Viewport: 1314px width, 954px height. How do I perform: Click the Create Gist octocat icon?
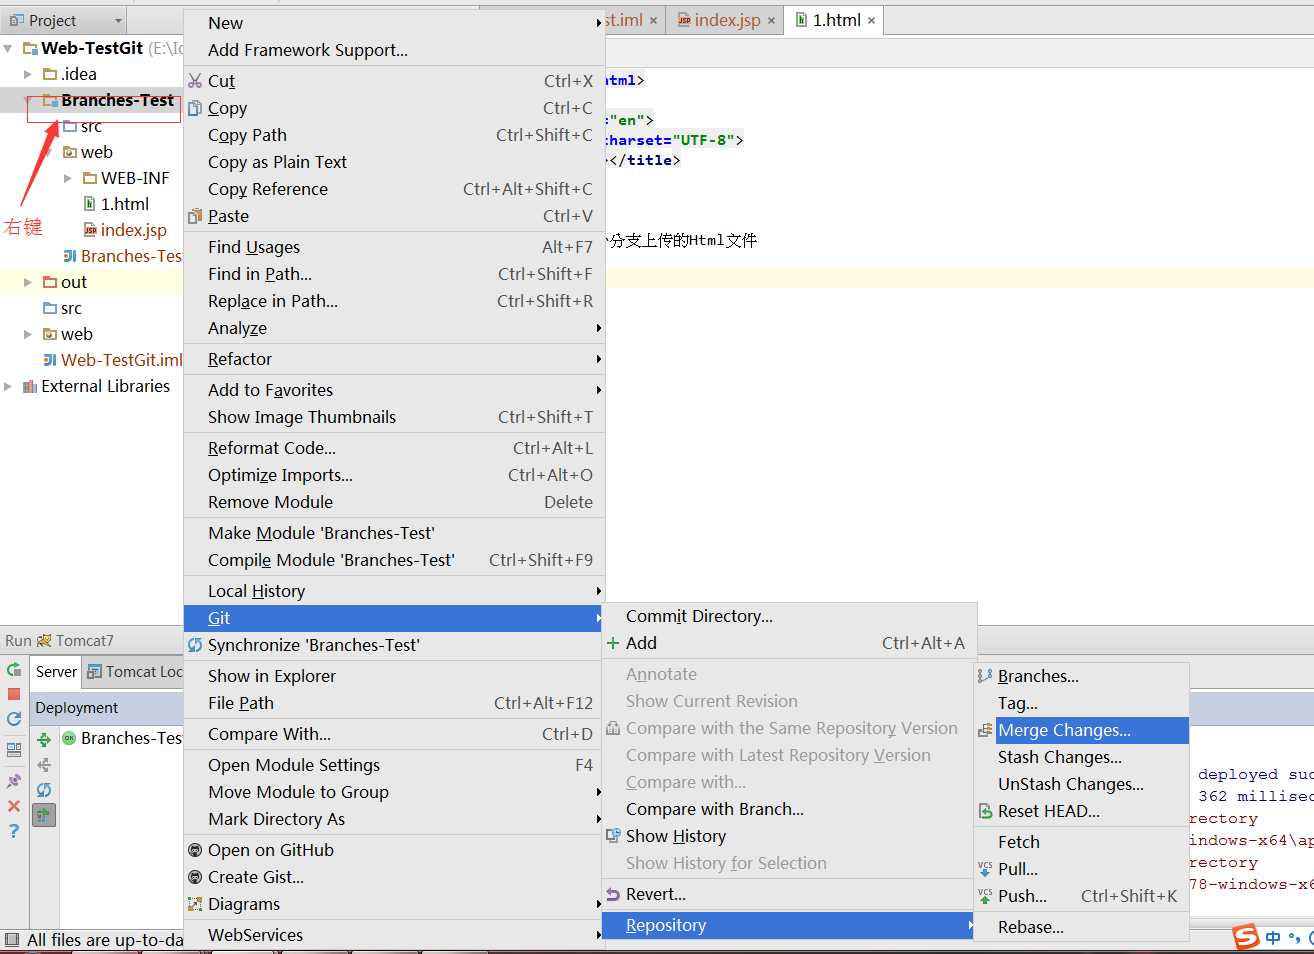[195, 877]
